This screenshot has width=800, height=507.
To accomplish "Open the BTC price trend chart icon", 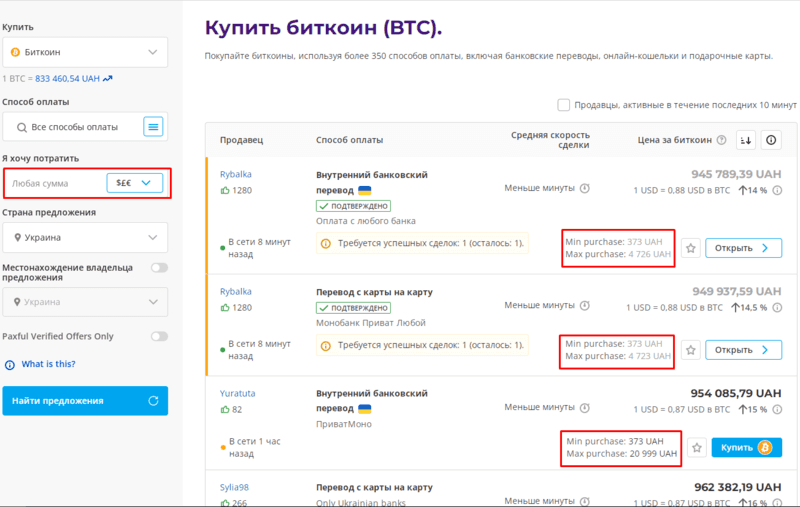I will click(108, 79).
